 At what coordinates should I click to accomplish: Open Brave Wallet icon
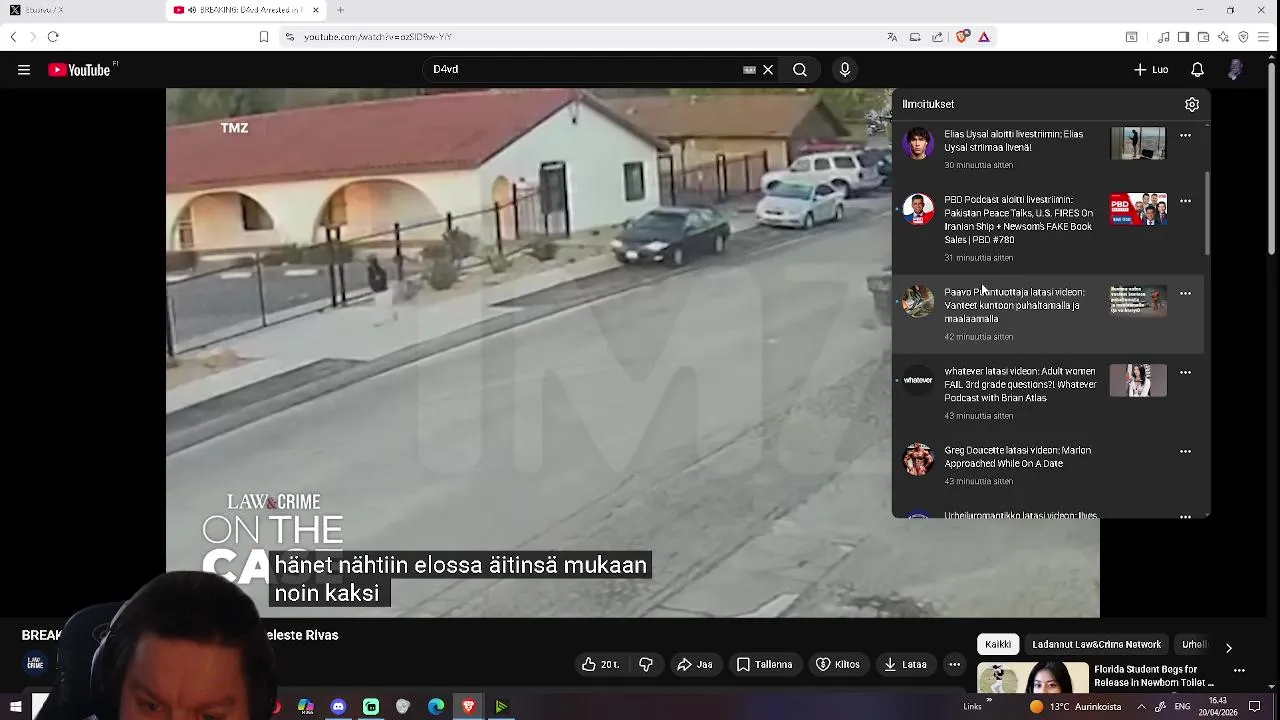pos(1203,37)
